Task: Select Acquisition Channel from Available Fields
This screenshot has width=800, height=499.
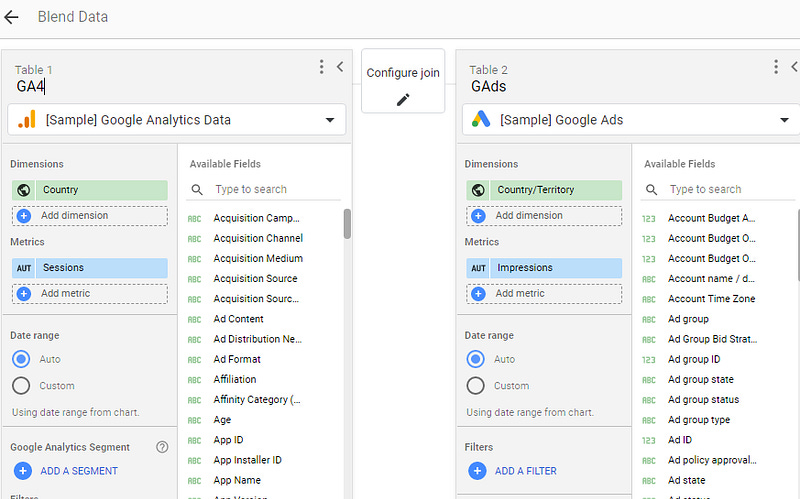Action: point(258,238)
